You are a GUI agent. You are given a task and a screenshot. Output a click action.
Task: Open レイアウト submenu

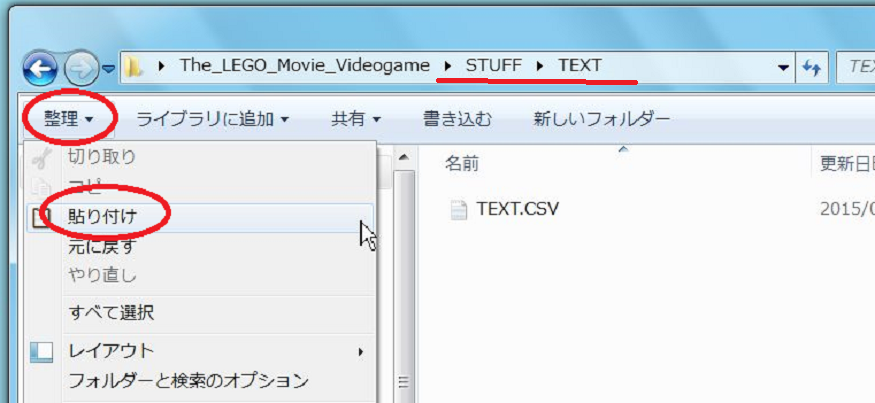tap(200, 352)
